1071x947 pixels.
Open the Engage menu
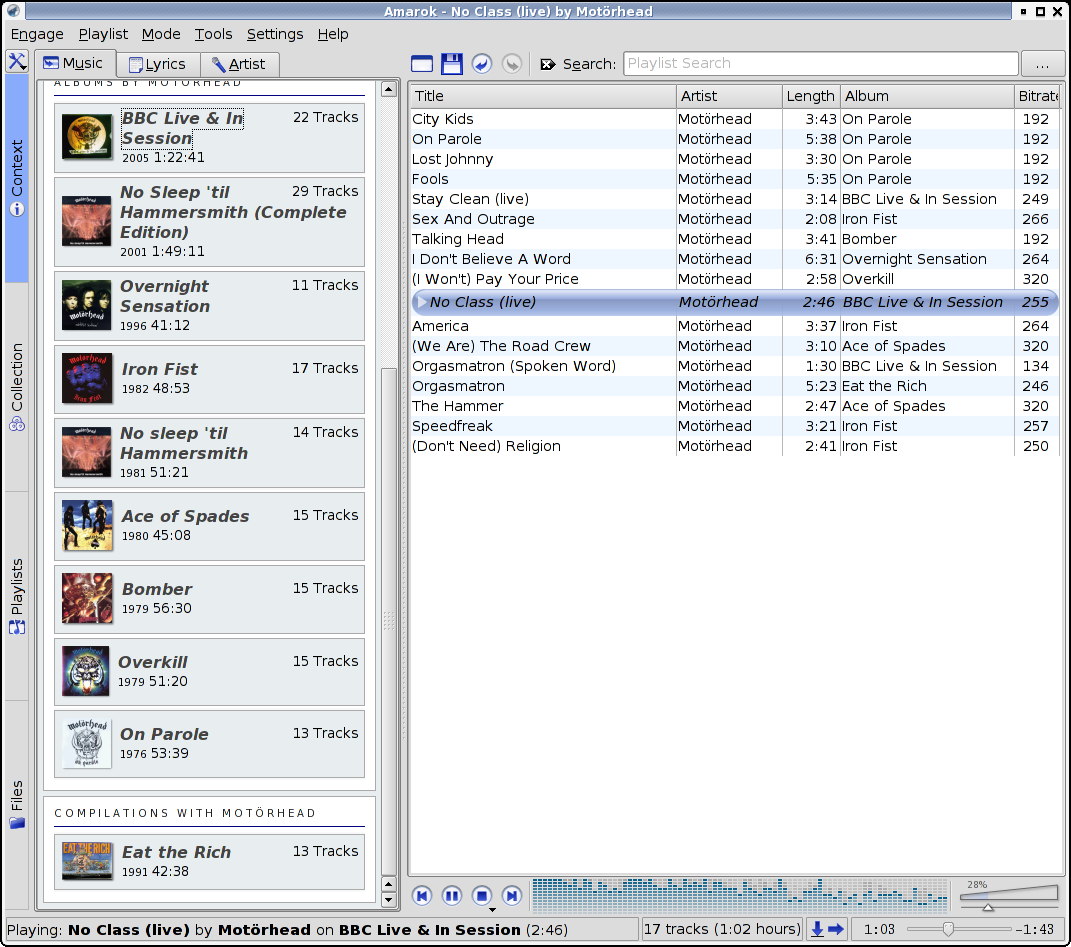coord(37,34)
